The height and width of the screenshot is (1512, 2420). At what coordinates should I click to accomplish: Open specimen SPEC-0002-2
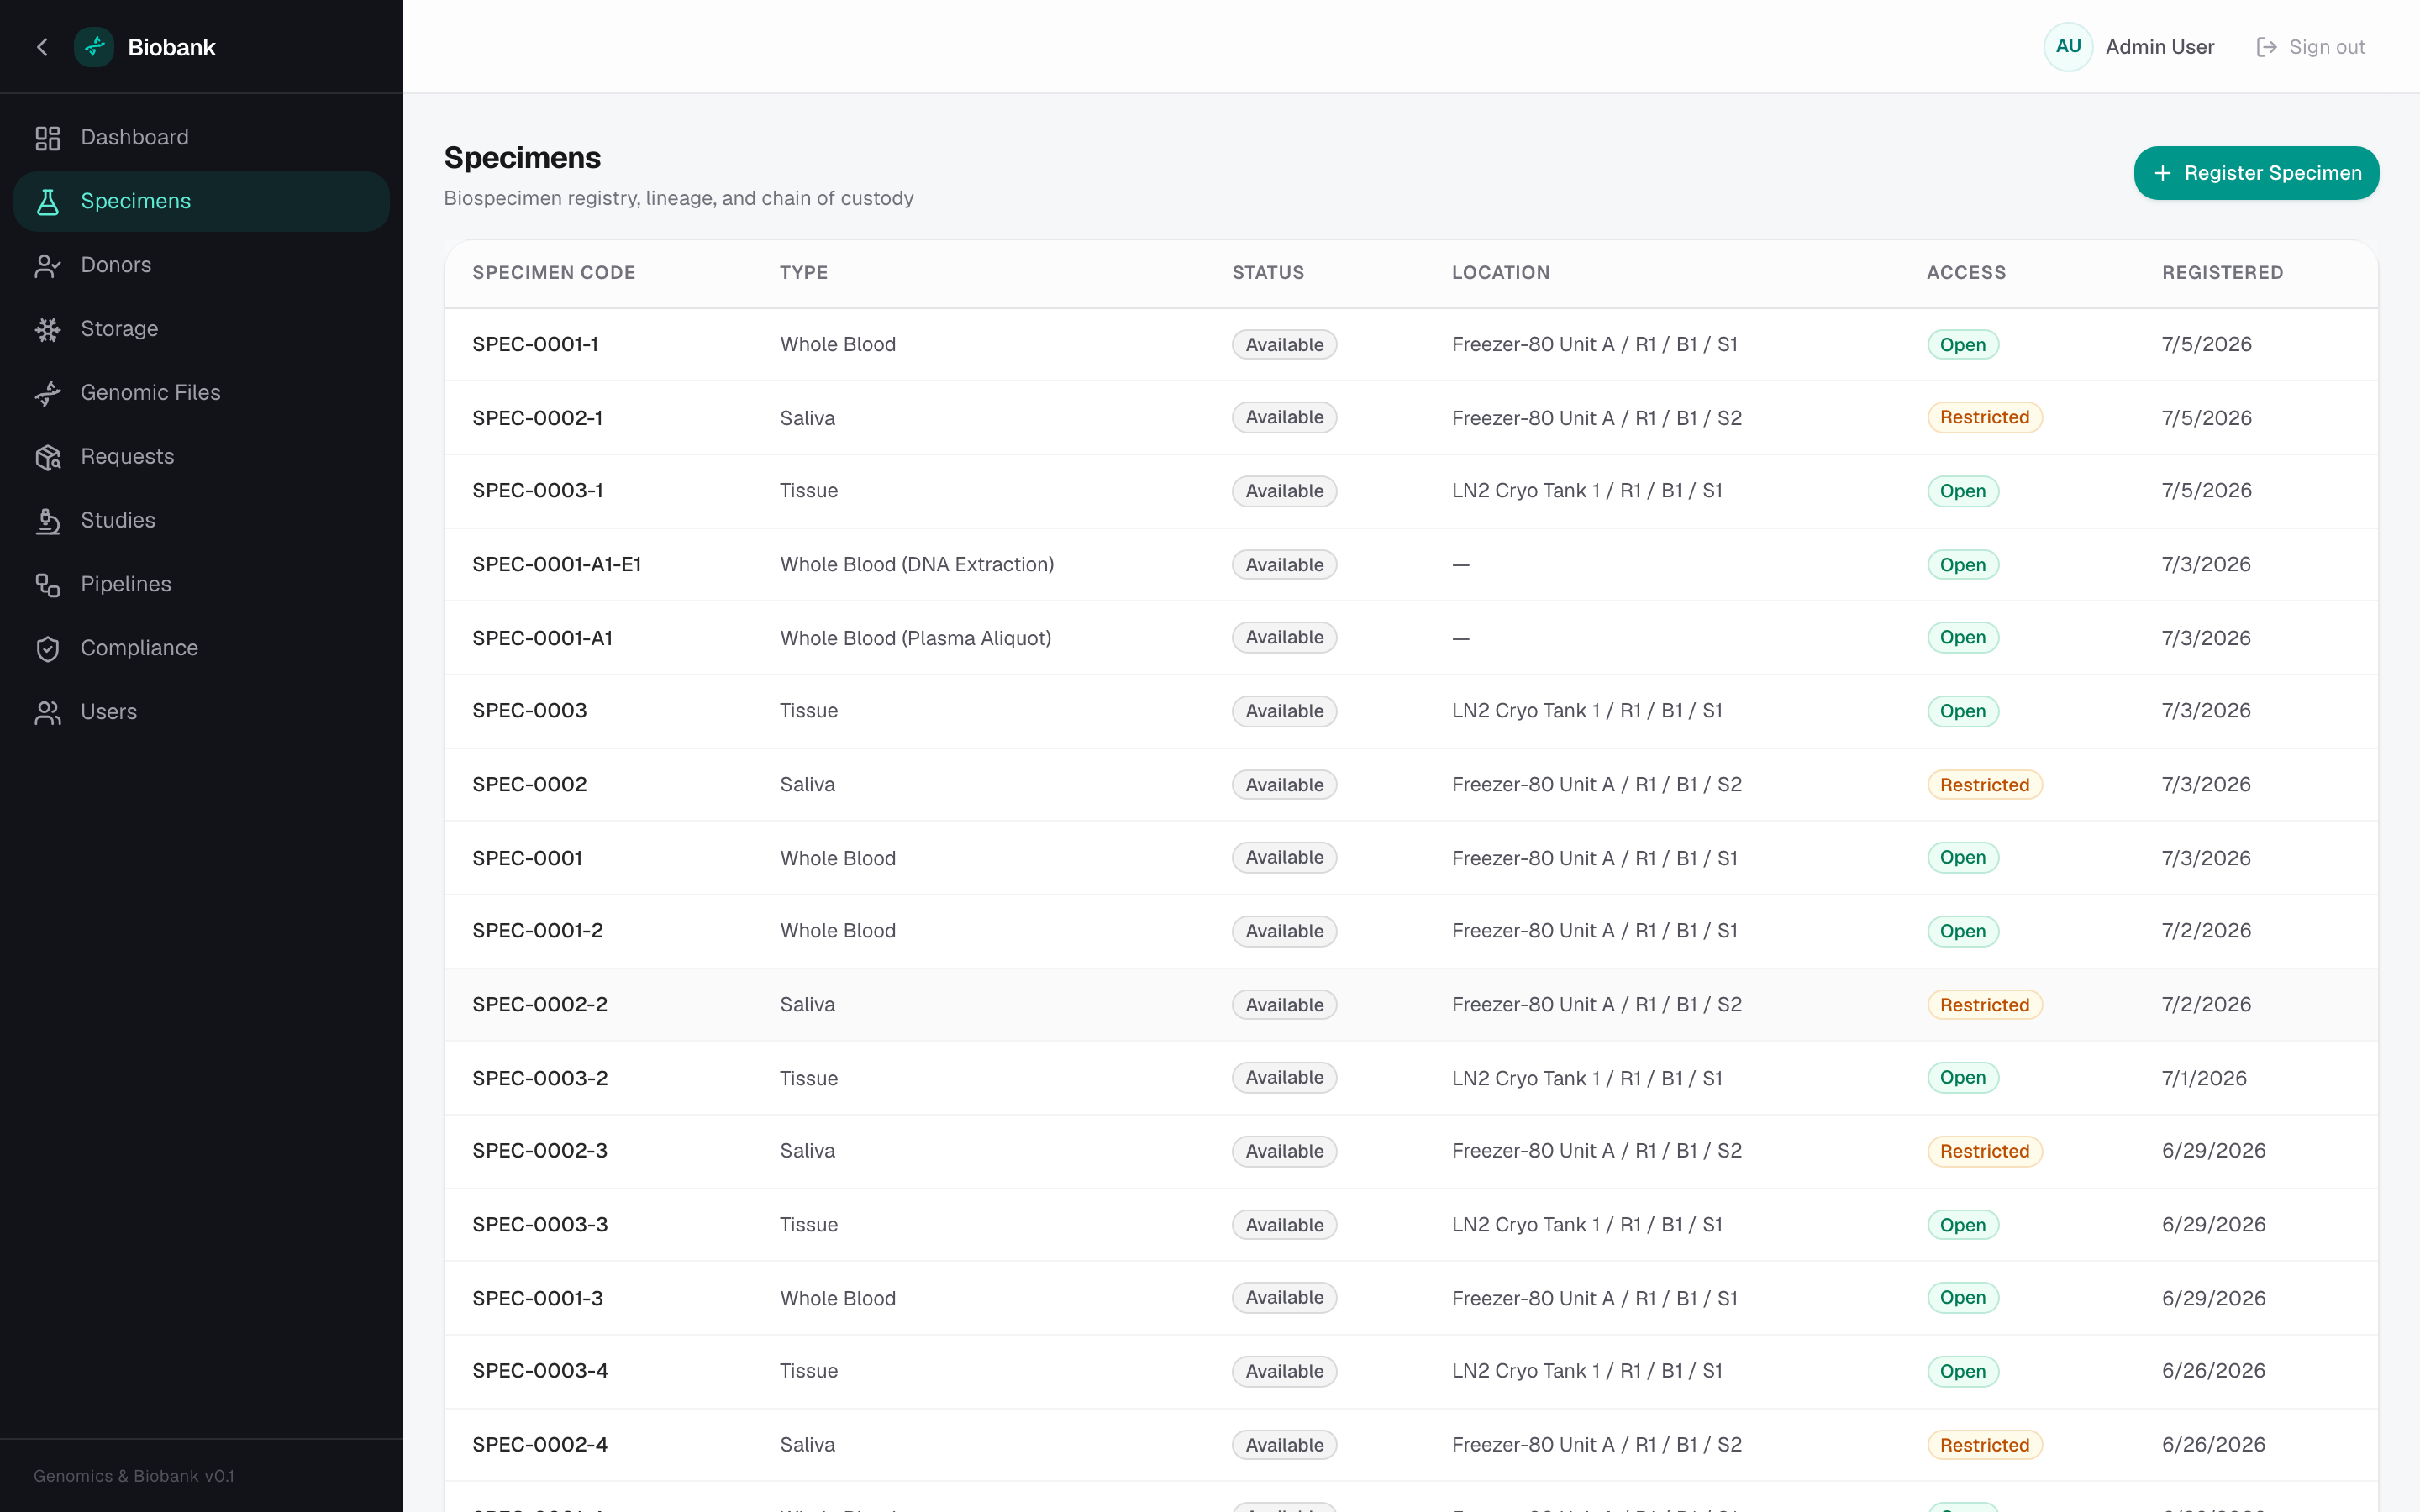click(x=539, y=1005)
